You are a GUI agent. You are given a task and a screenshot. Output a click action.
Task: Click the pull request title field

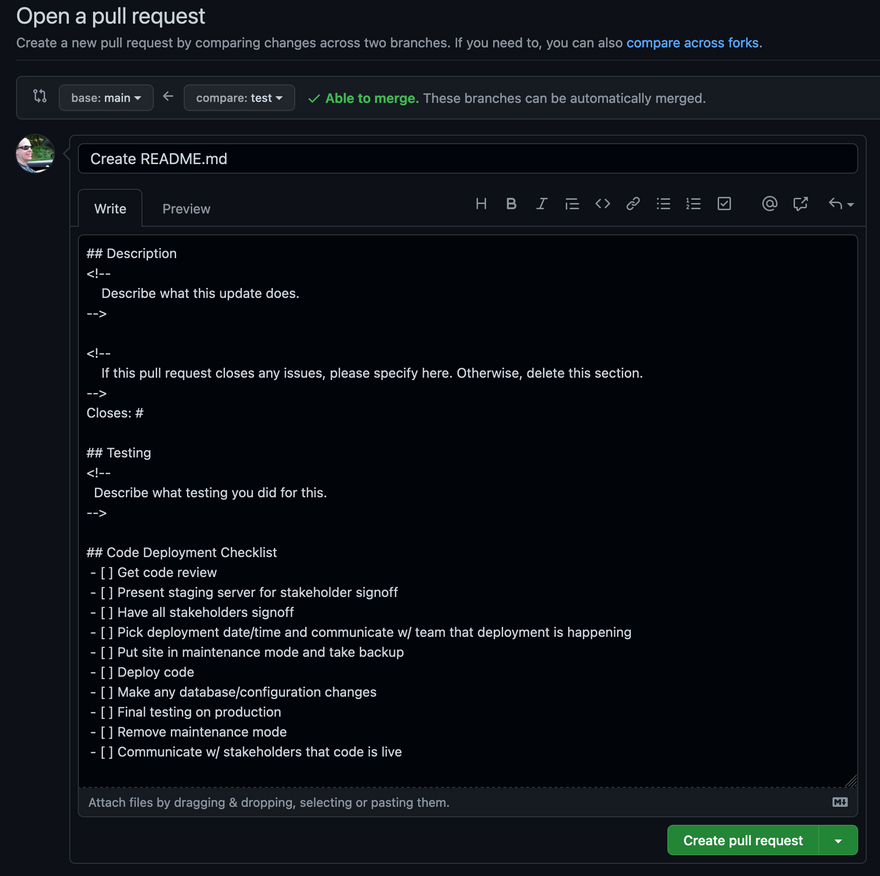tap(467, 159)
